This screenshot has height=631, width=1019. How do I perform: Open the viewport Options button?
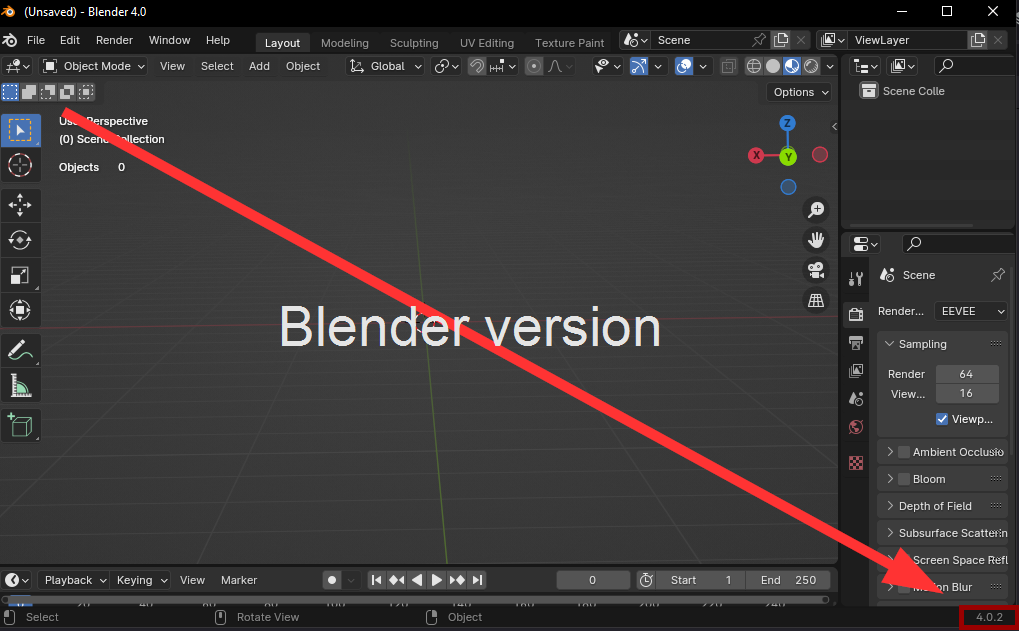coord(800,92)
